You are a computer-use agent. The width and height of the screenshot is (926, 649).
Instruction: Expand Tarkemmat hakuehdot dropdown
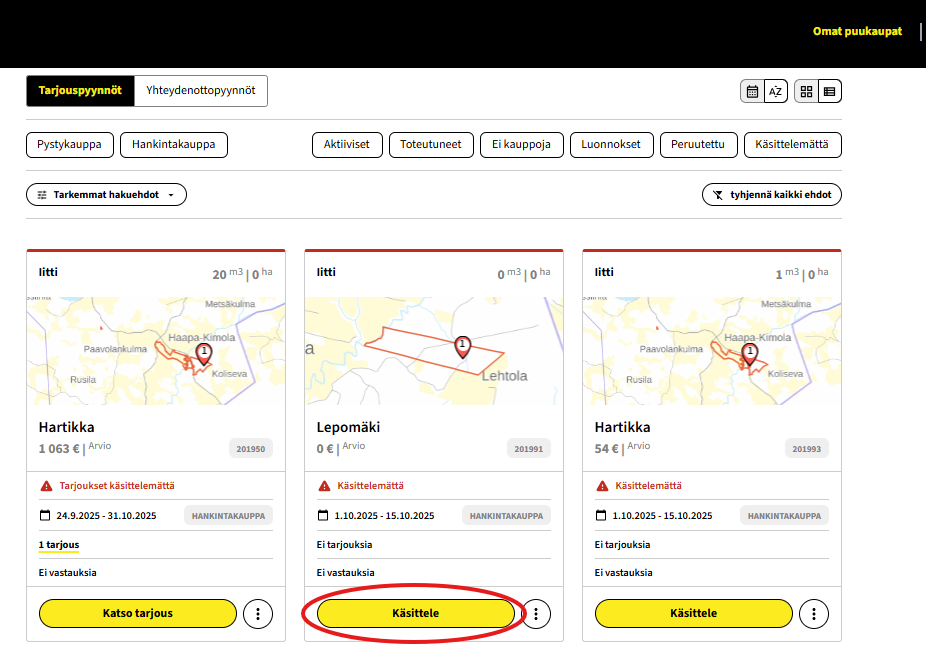click(106, 195)
